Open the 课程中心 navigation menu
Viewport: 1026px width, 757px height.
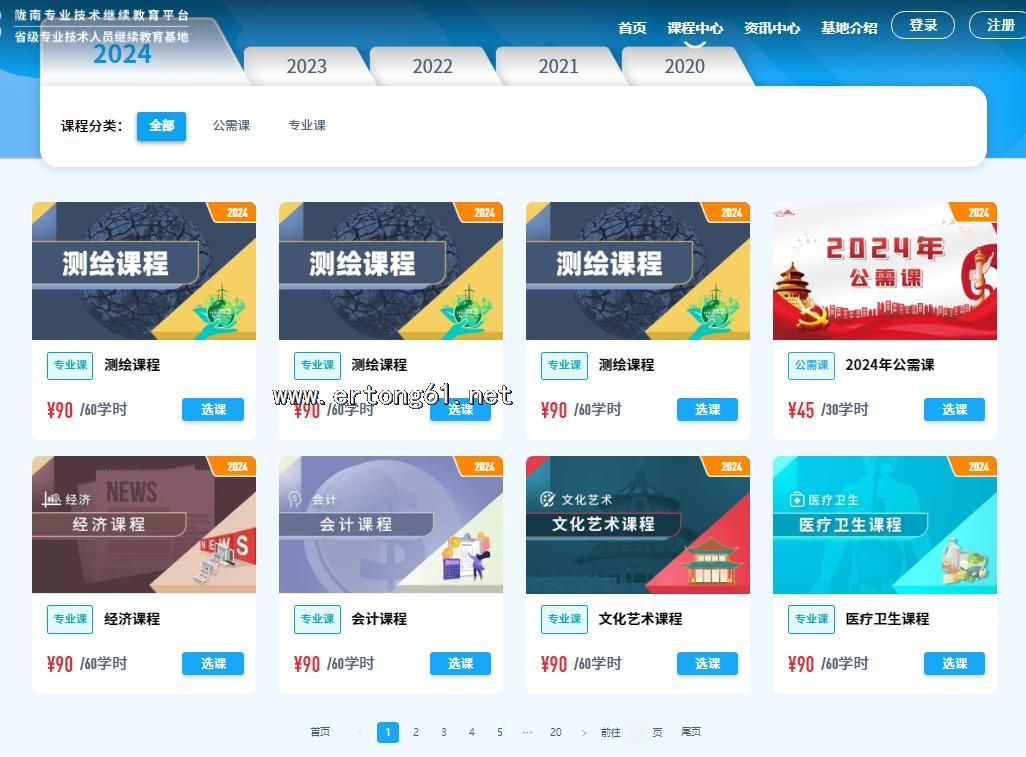coord(695,28)
